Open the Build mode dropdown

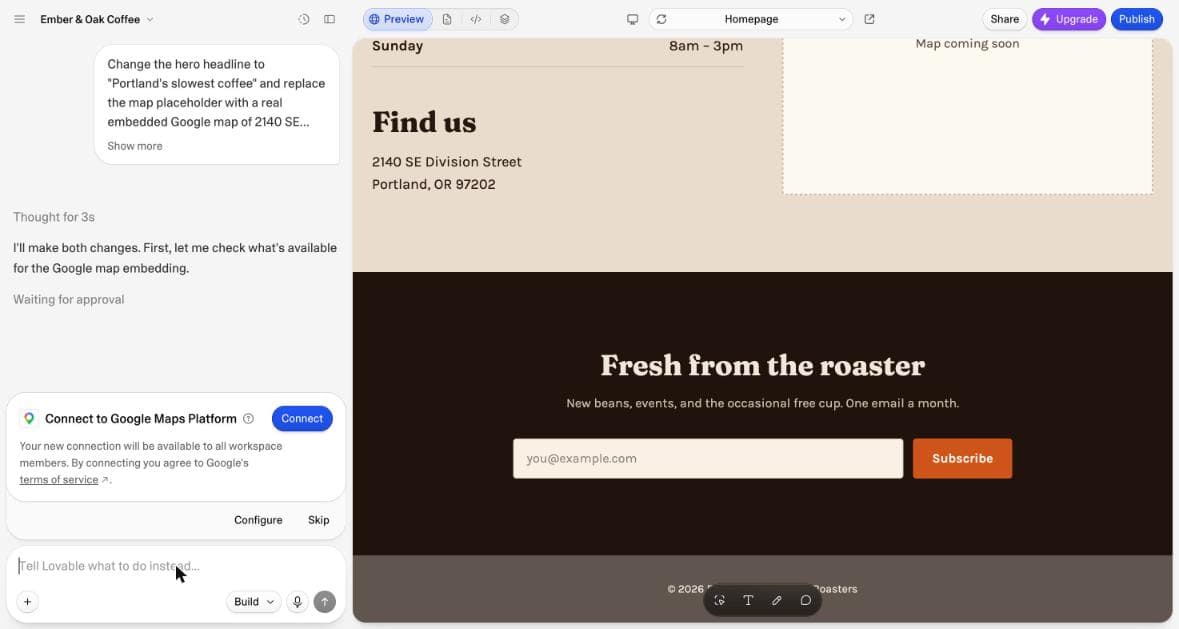click(x=253, y=602)
